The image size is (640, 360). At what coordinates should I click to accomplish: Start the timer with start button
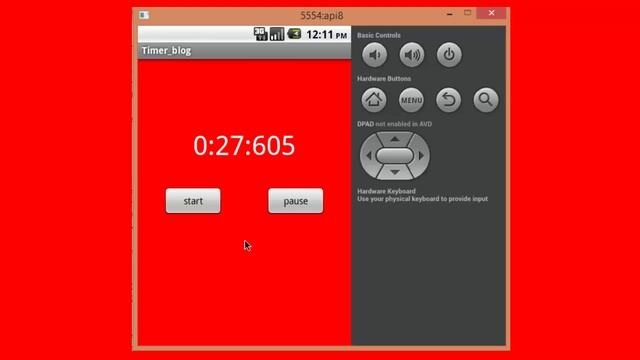pyautogui.click(x=193, y=201)
